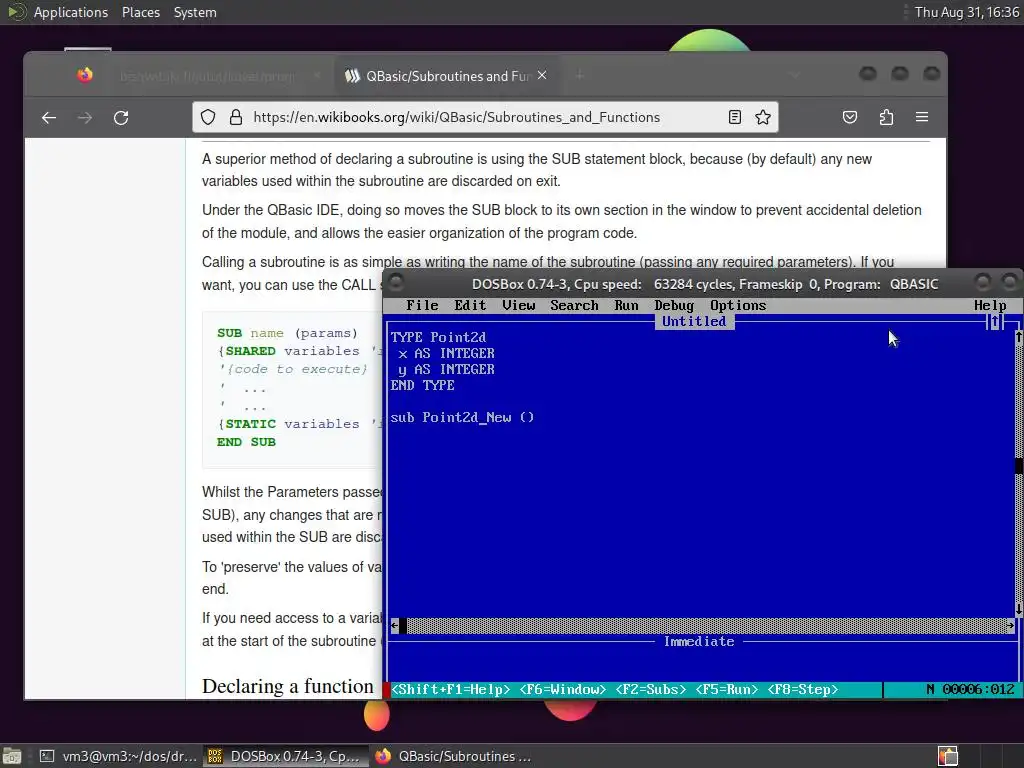Viewport: 1024px width, 768px height.
Task: Click QBasic horizontal scrollbar left arrow
Action: coord(394,626)
